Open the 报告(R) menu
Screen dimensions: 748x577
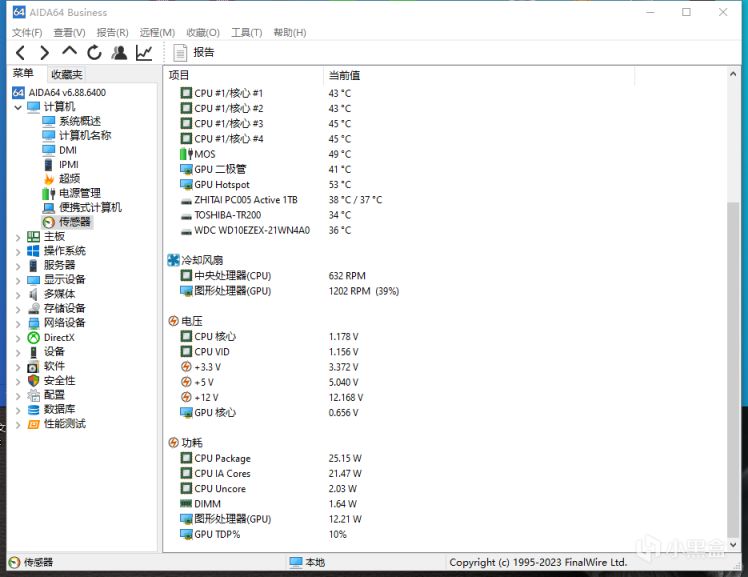113,32
